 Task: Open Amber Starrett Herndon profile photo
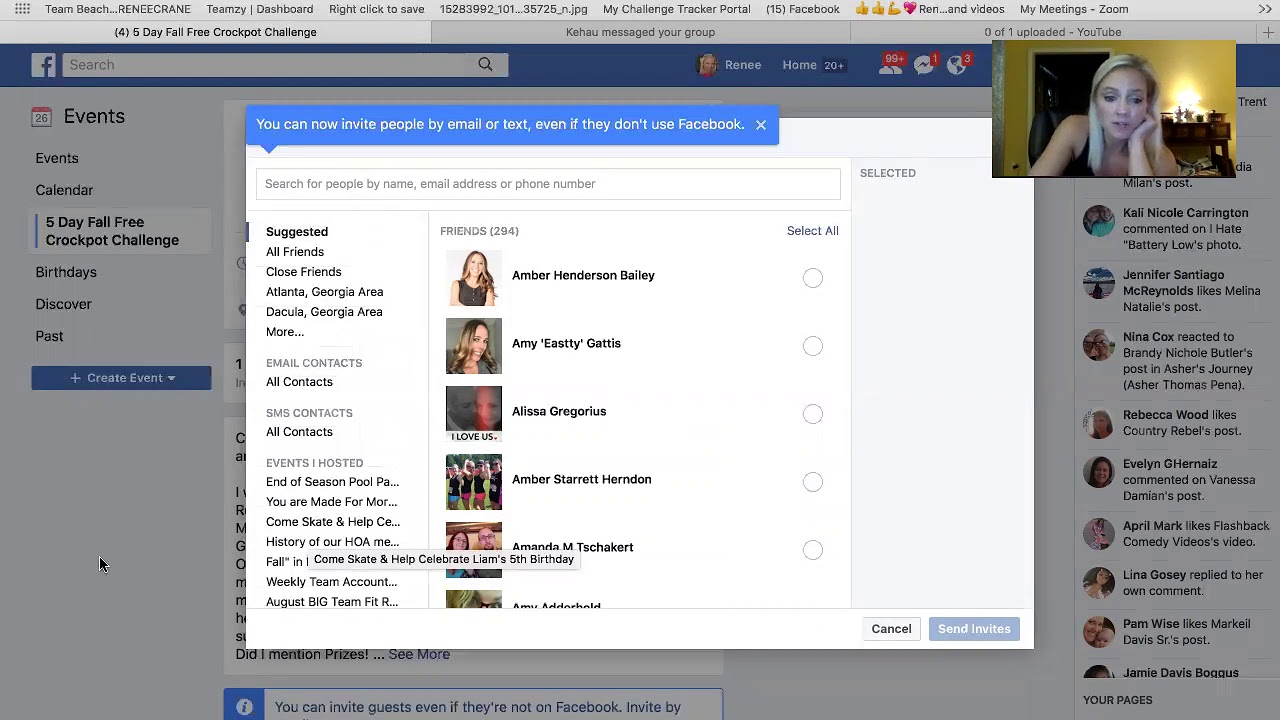(x=474, y=482)
